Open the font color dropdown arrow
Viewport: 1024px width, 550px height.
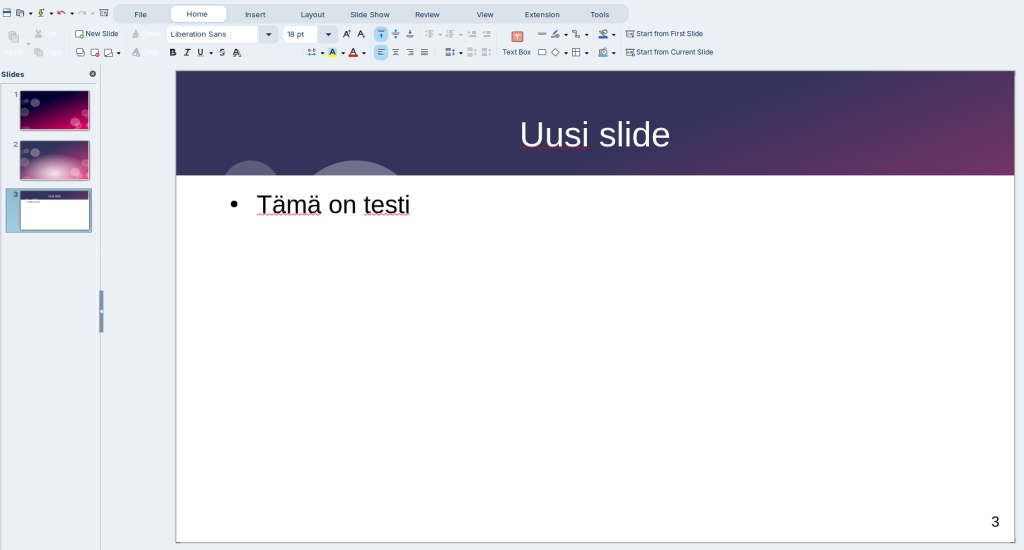[364, 53]
